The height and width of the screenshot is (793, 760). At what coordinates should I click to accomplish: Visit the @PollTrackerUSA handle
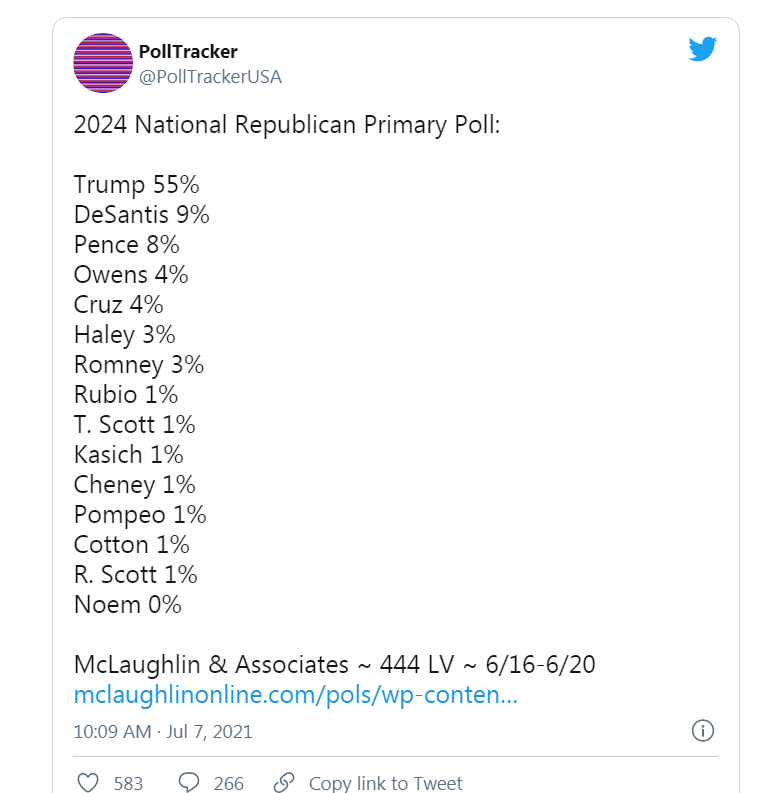tap(210, 77)
